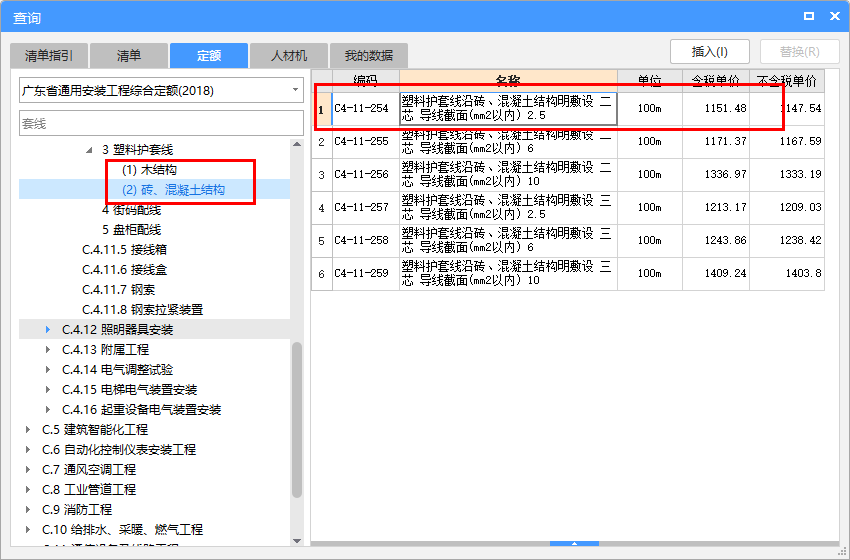This screenshot has width=850, height=560.
Task: Click the price cell 1409.24
Action: coord(716,274)
